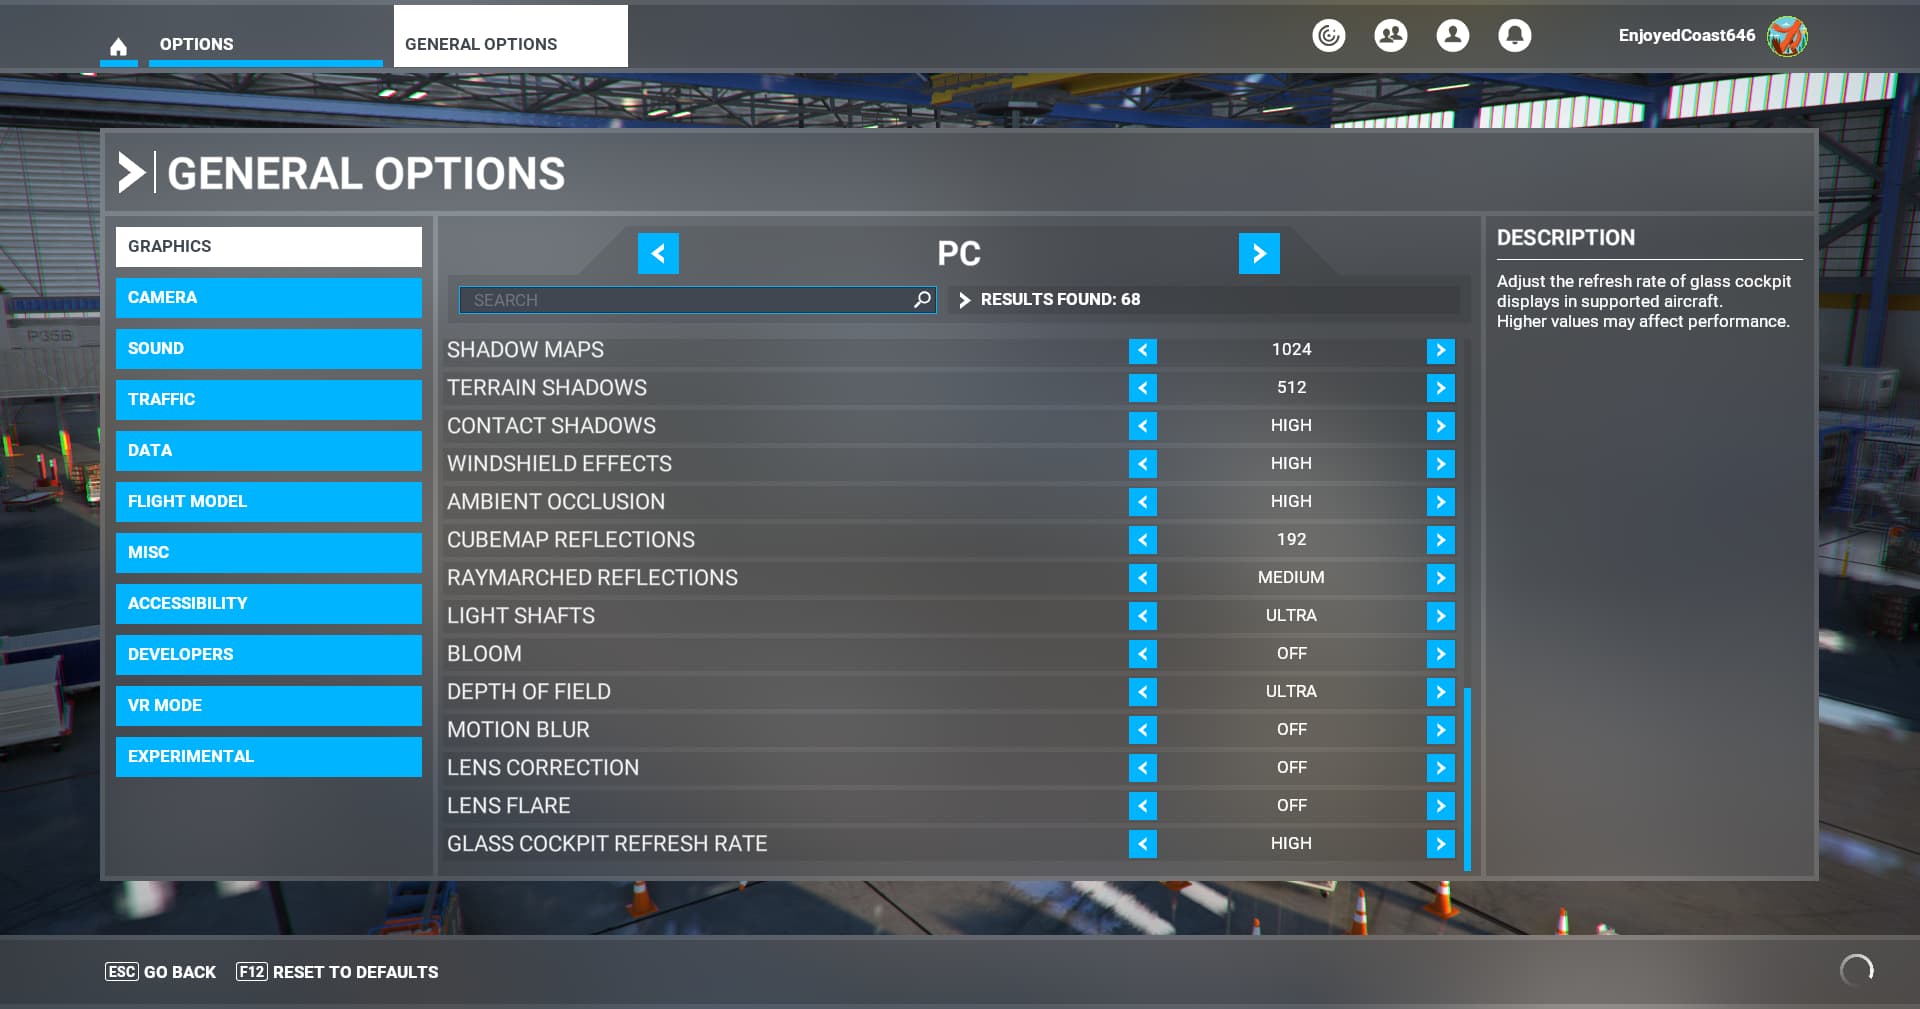1920x1009 pixels.
Task: Open the Accessibility settings category
Action: point(269,604)
